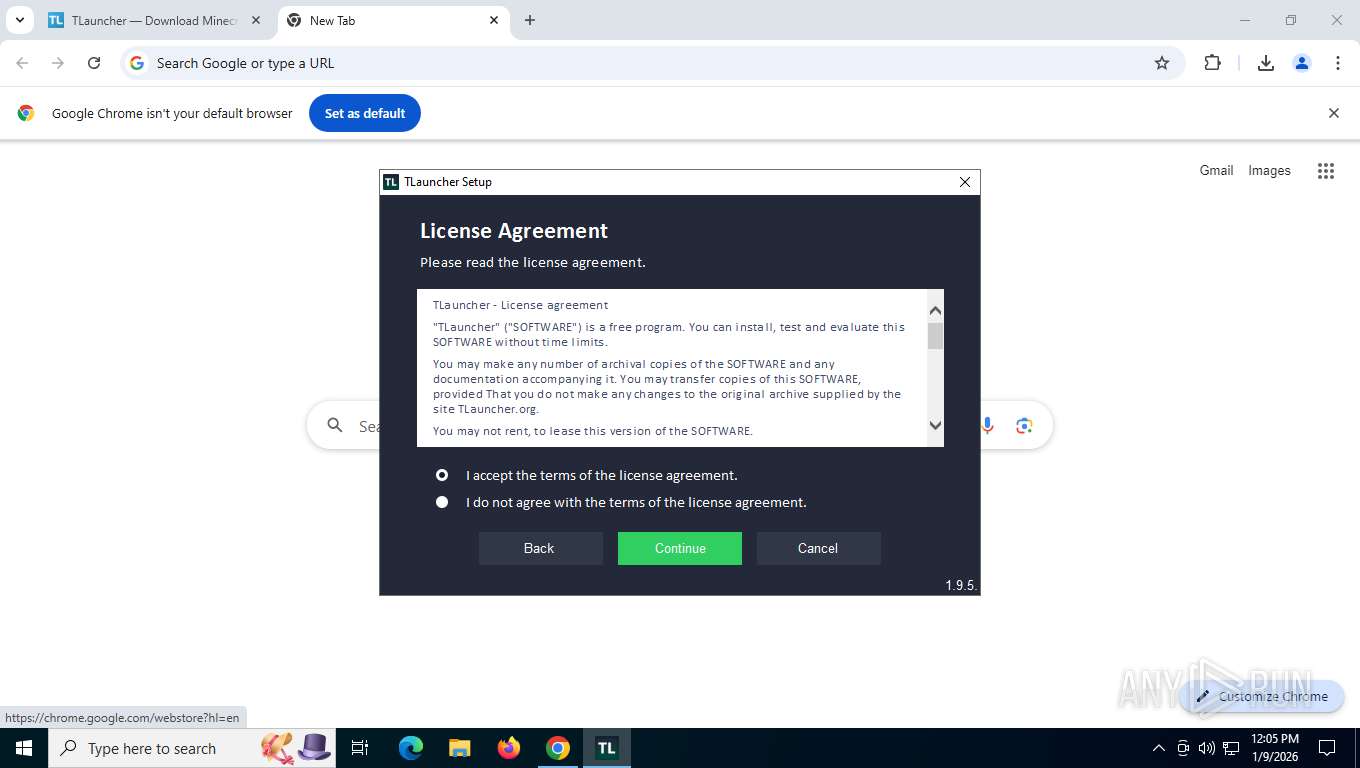Click the license agreement scrollbar thumb
The image size is (1360, 768).
click(935, 336)
